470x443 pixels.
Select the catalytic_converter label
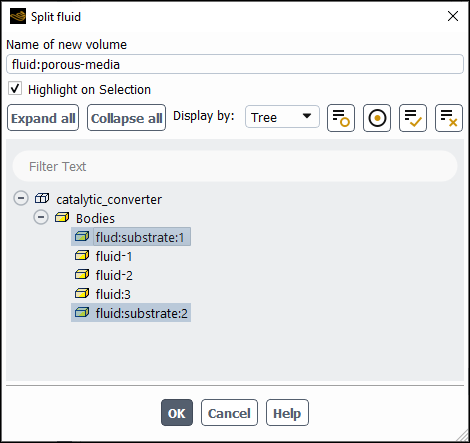coord(109,199)
